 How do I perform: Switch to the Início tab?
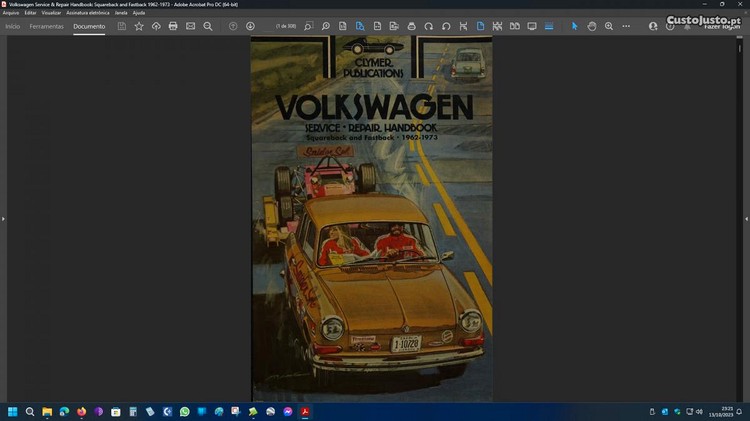(x=13, y=26)
